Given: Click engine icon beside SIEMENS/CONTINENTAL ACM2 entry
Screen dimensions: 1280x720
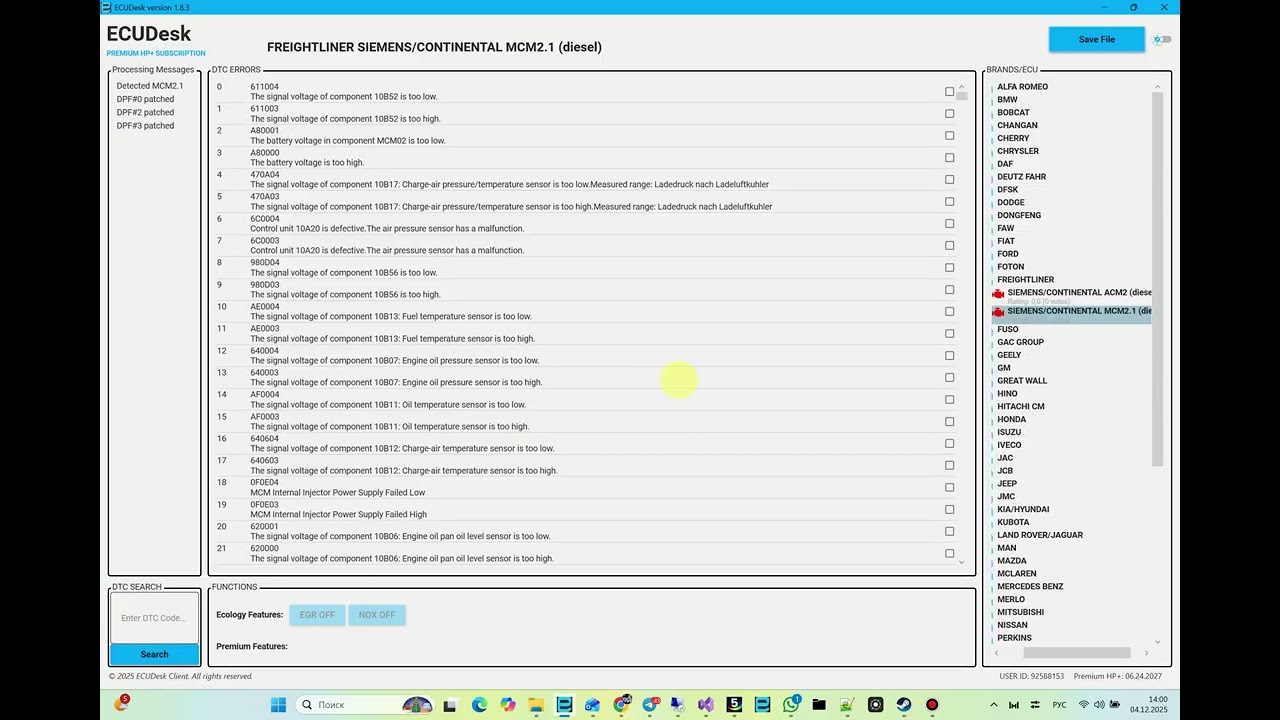Looking at the screenshot, I should point(998,293).
